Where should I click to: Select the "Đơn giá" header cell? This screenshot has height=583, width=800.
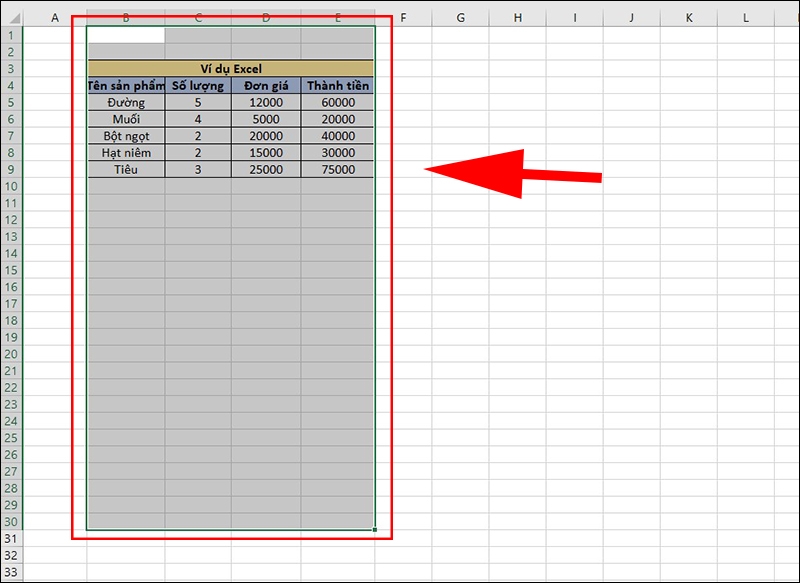point(266,86)
